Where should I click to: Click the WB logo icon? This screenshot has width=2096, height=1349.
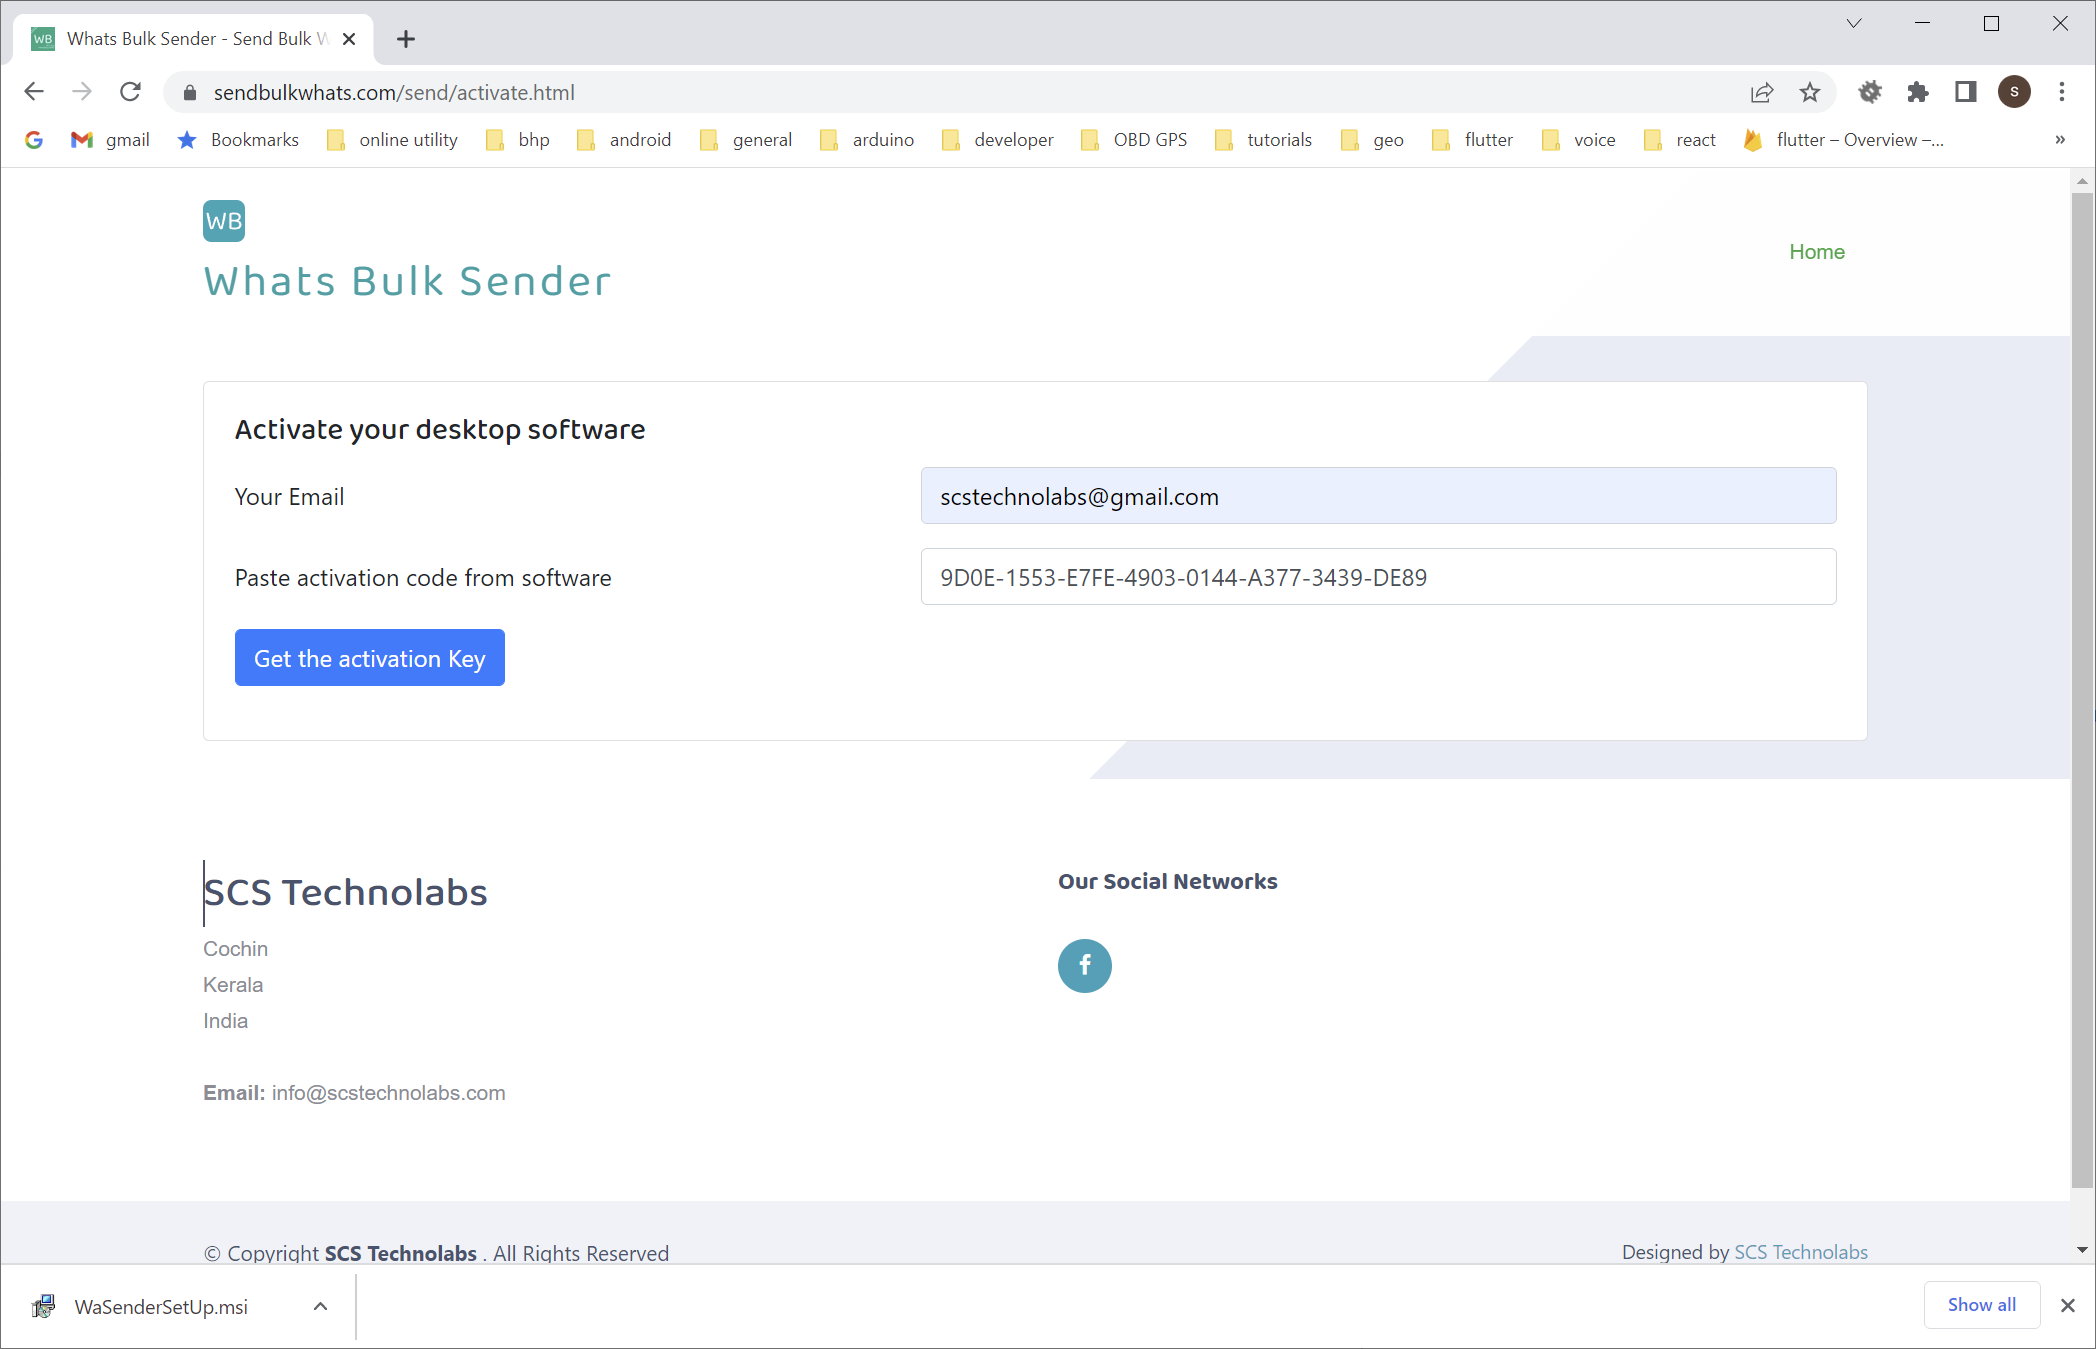(223, 221)
